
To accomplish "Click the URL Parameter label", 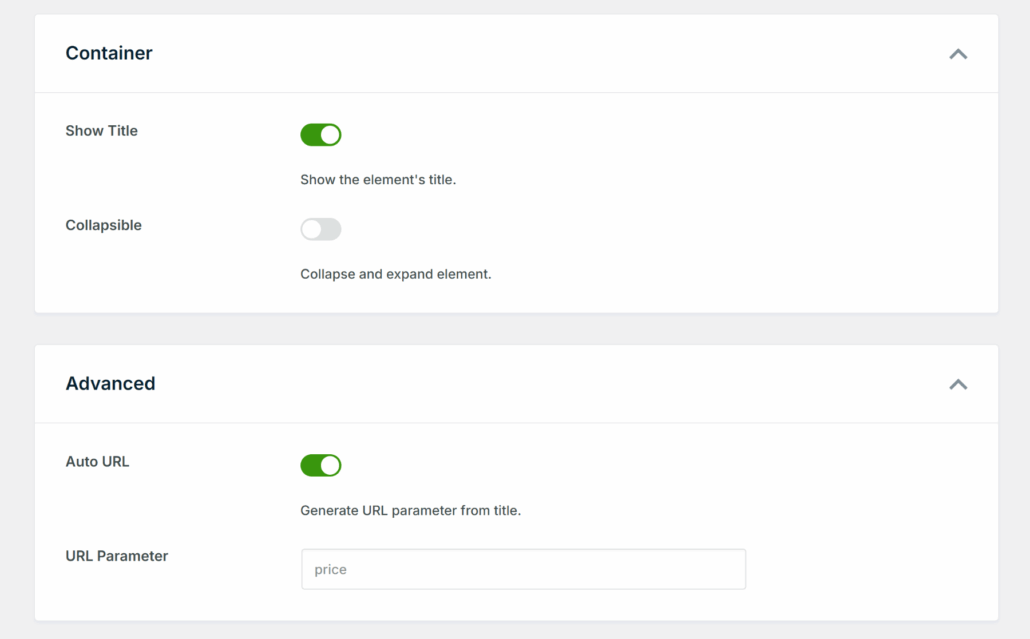I will tap(118, 555).
